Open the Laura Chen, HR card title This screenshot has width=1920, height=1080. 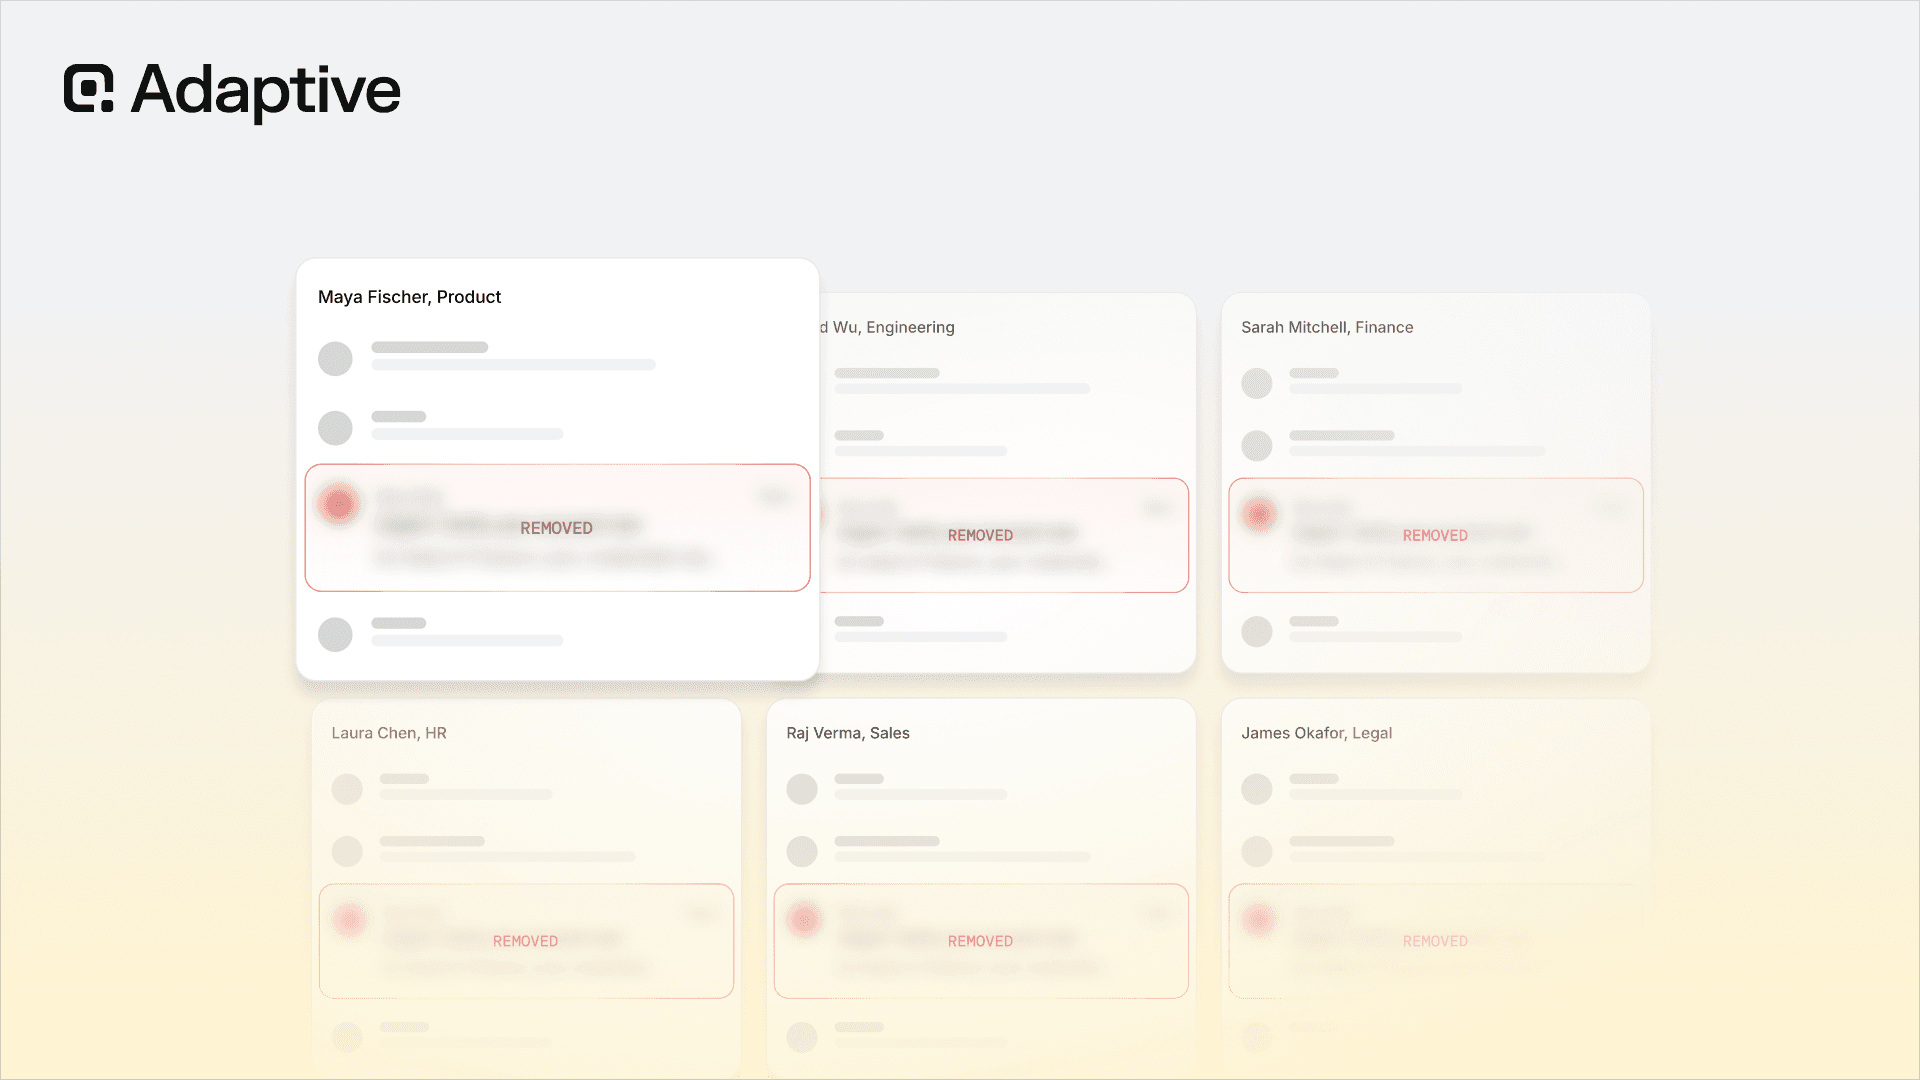[x=389, y=733]
